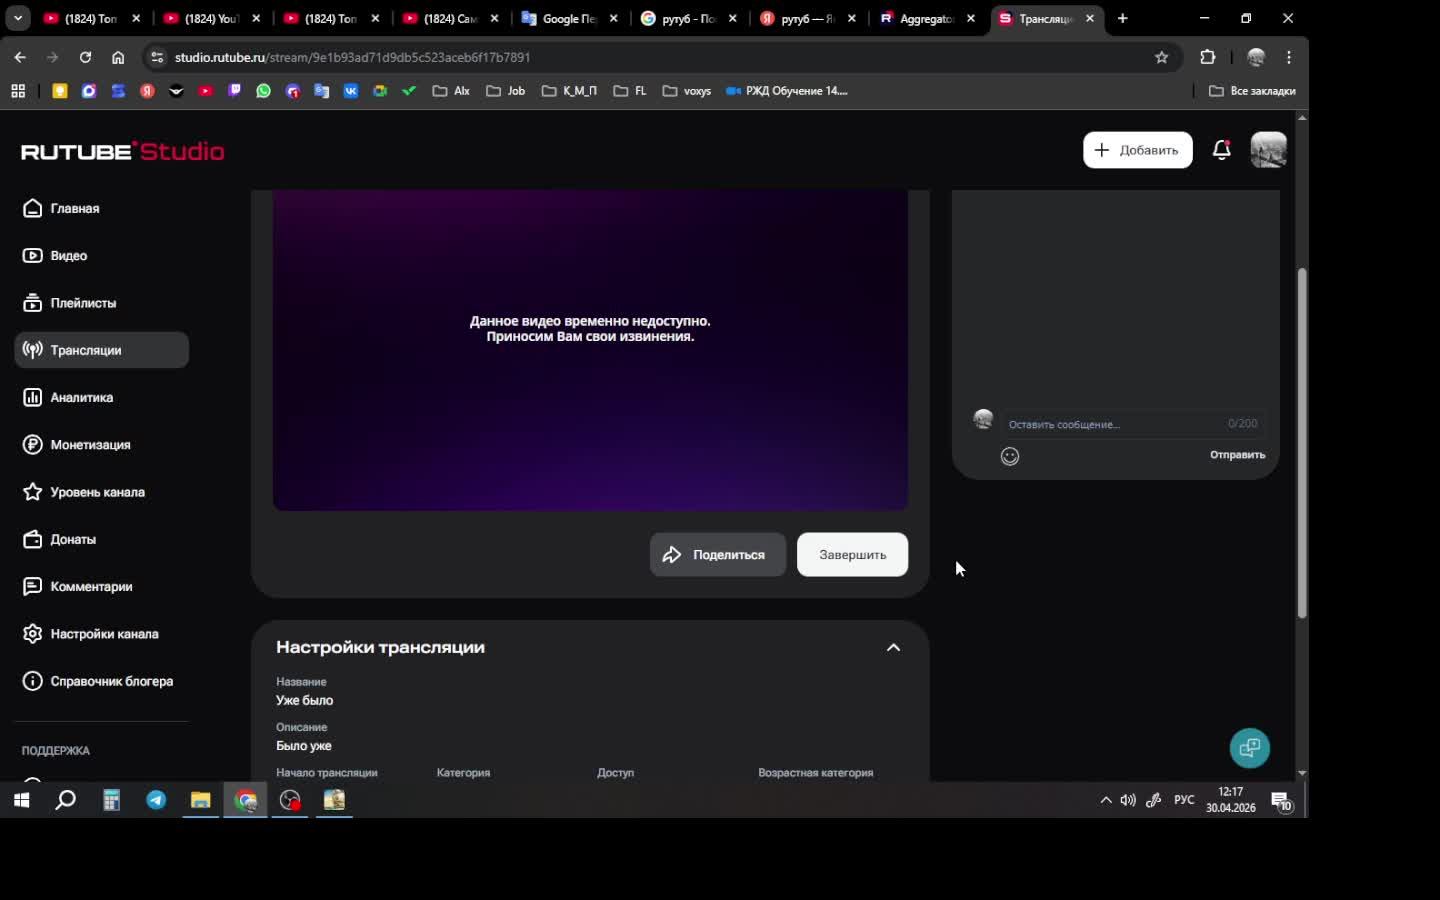This screenshot has width=1440, height=900.
Task: View site information icon in address bar
Action: coord(157,58)
